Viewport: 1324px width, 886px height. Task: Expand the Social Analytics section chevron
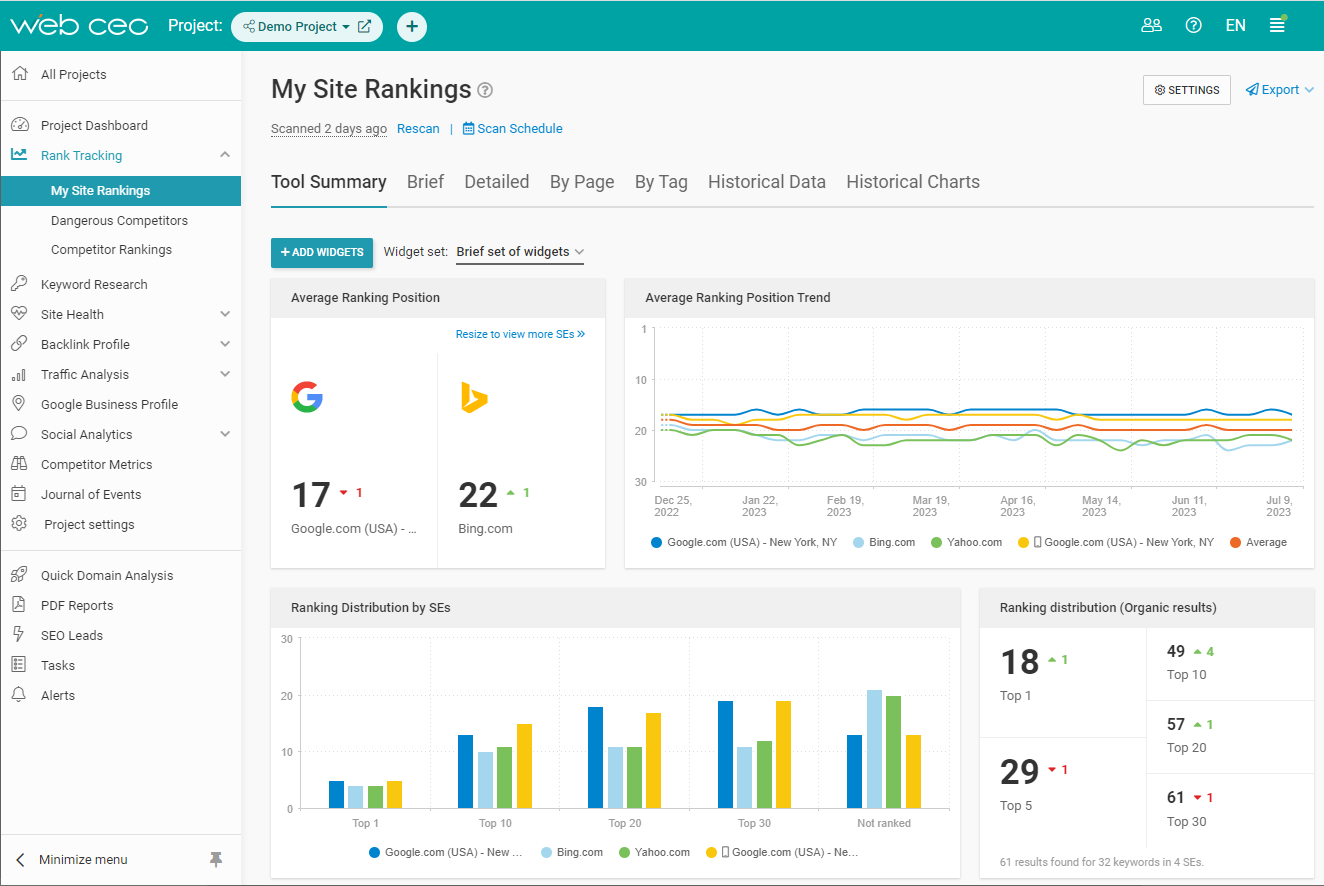coord(225,434)
